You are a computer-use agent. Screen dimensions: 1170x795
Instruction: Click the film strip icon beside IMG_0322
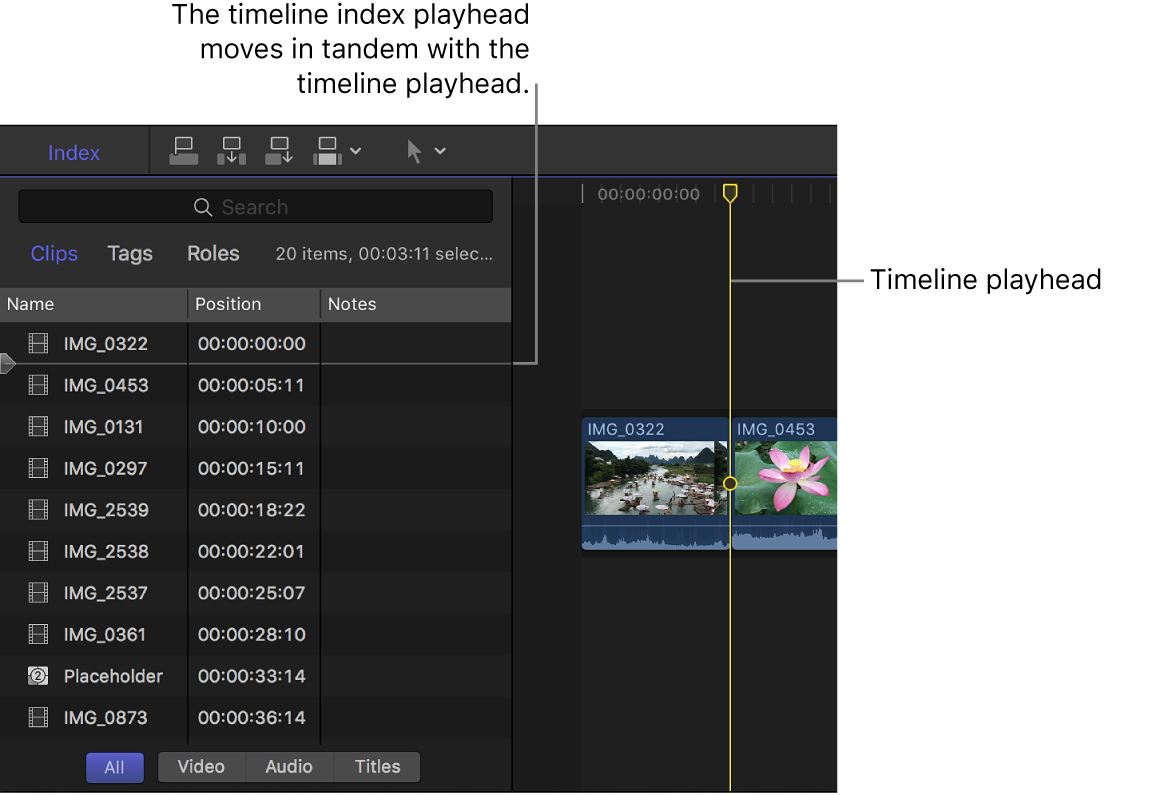[x=38, y=343]
